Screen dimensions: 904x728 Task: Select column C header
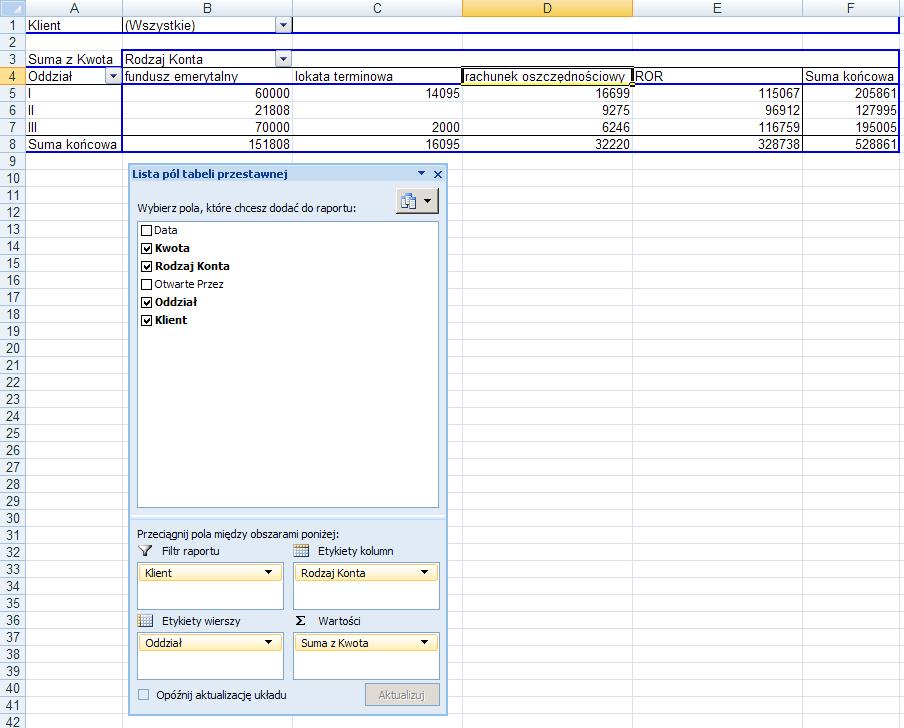[377, 8]
